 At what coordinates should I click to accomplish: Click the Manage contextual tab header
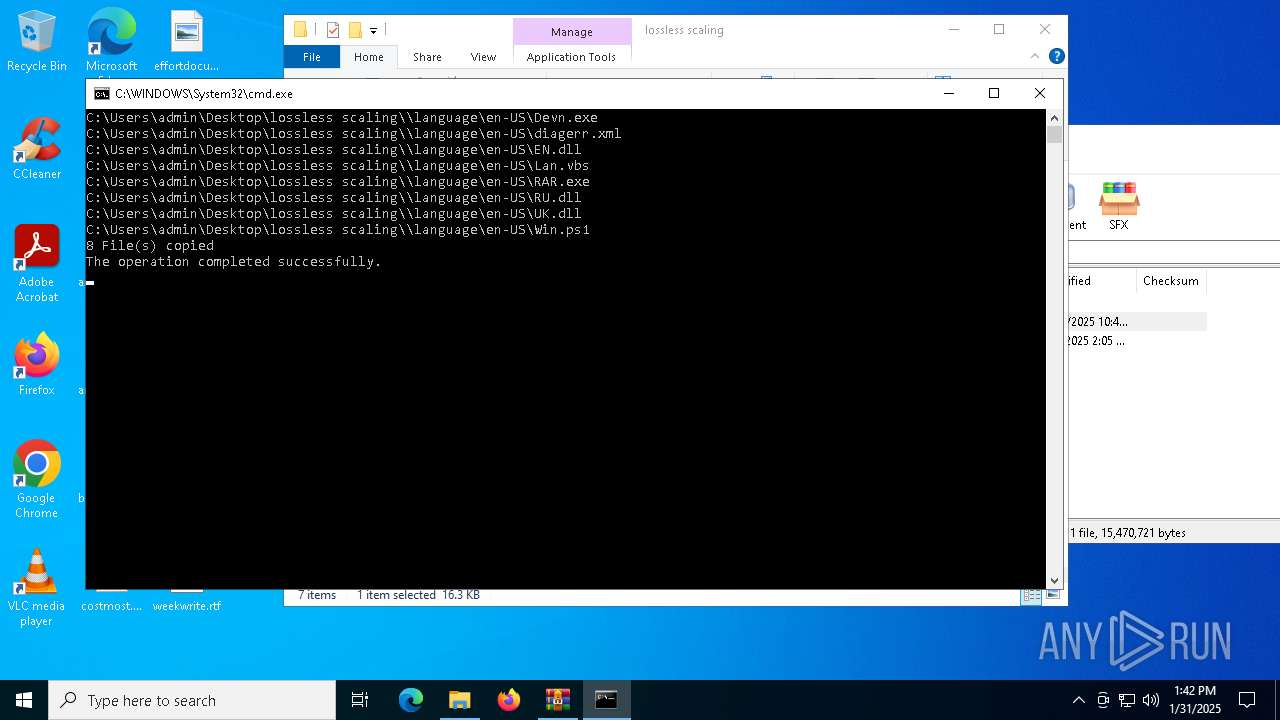tap(572, 32)
